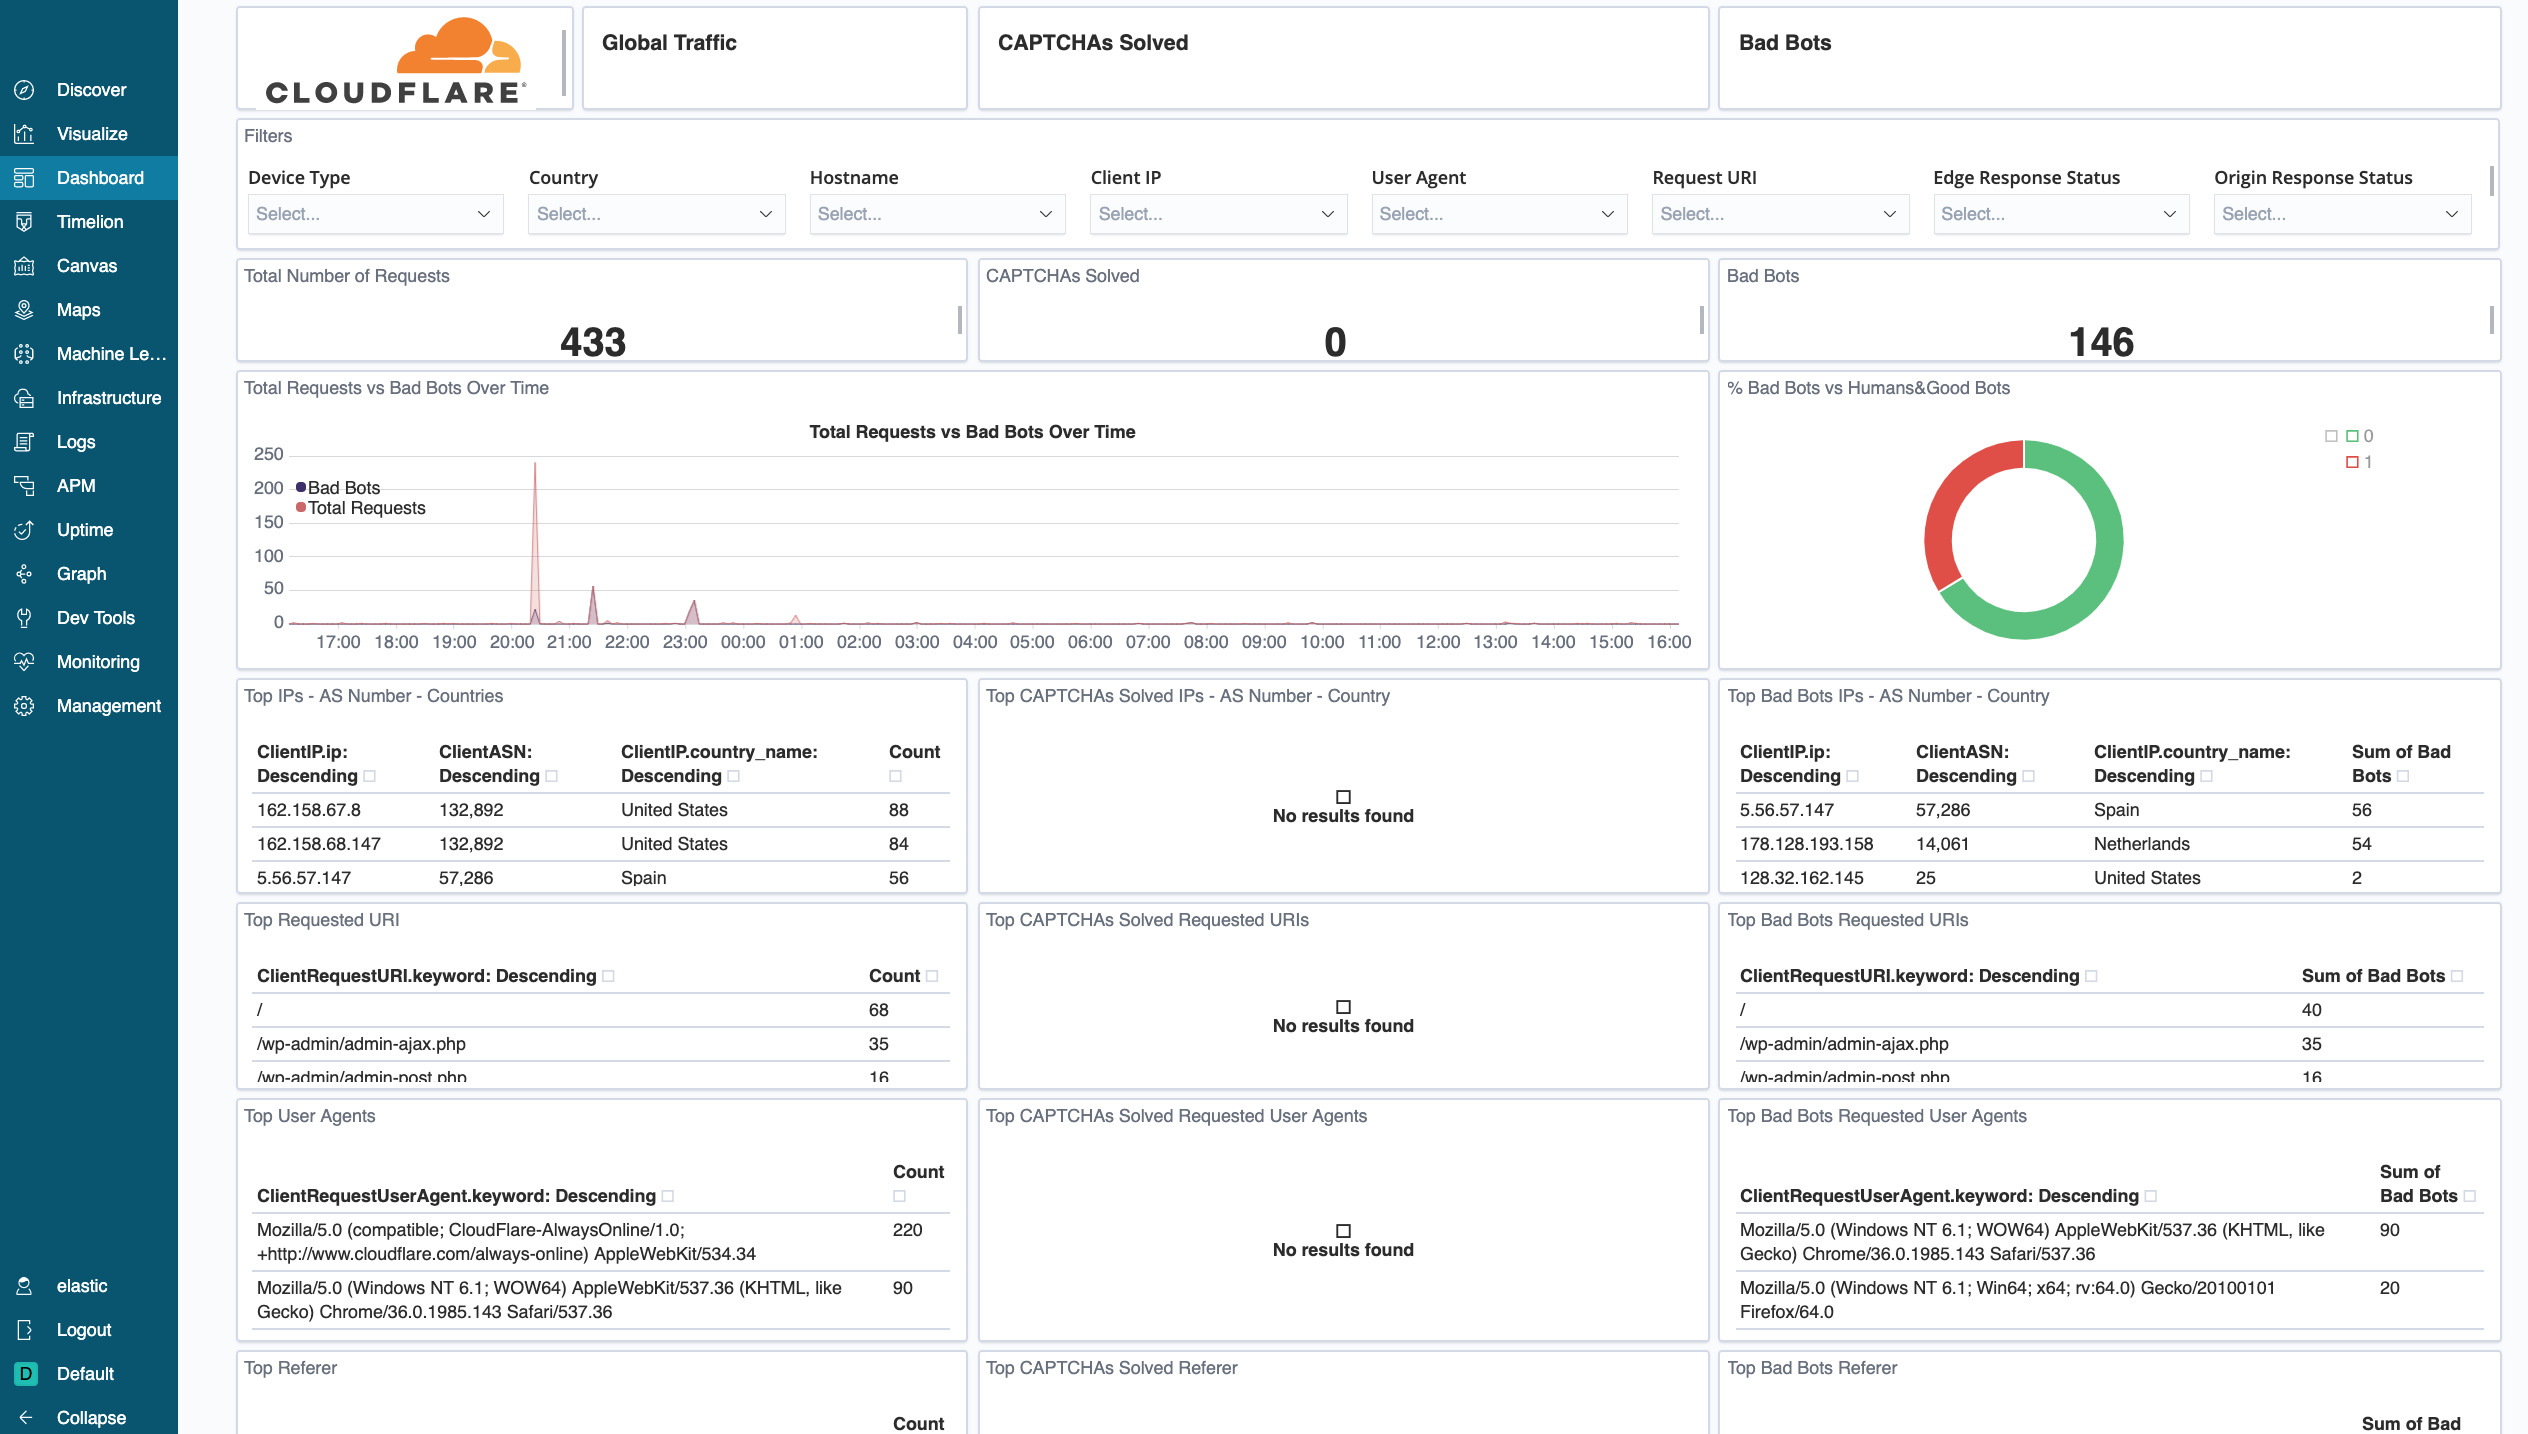Click the Dev Tools icon in sidebar
Screen dimensions: 2528x1434
26,616
